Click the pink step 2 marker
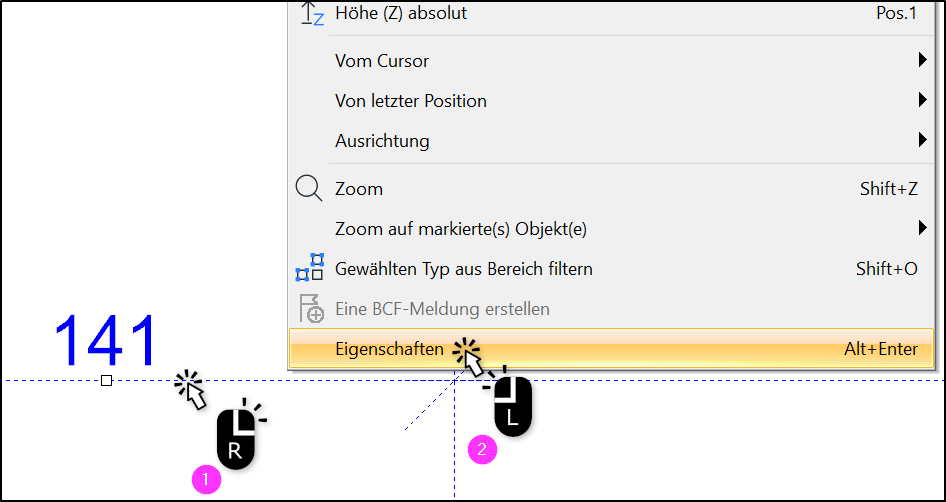 [483, 450]
